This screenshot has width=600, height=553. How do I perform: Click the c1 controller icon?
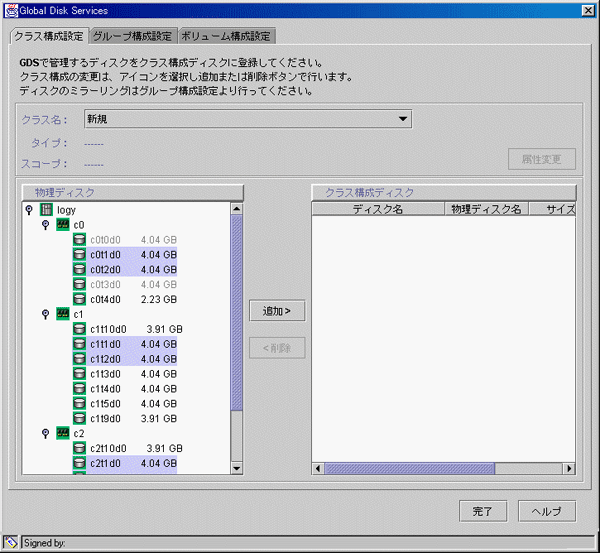pos(63,314)
